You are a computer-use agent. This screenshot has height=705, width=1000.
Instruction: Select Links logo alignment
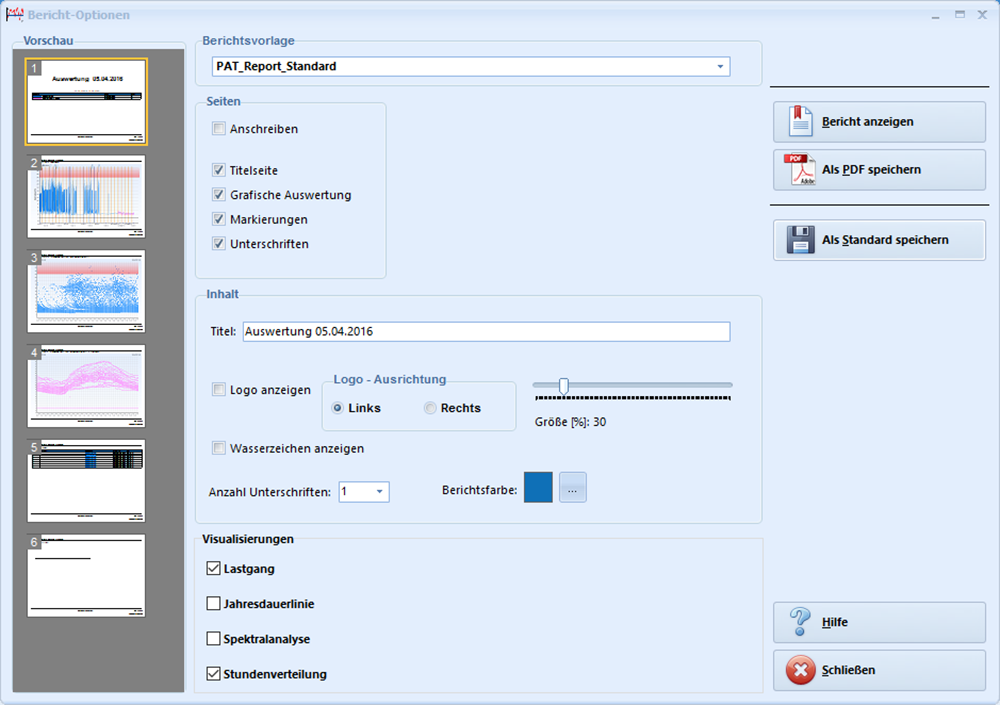click(337, 408)
